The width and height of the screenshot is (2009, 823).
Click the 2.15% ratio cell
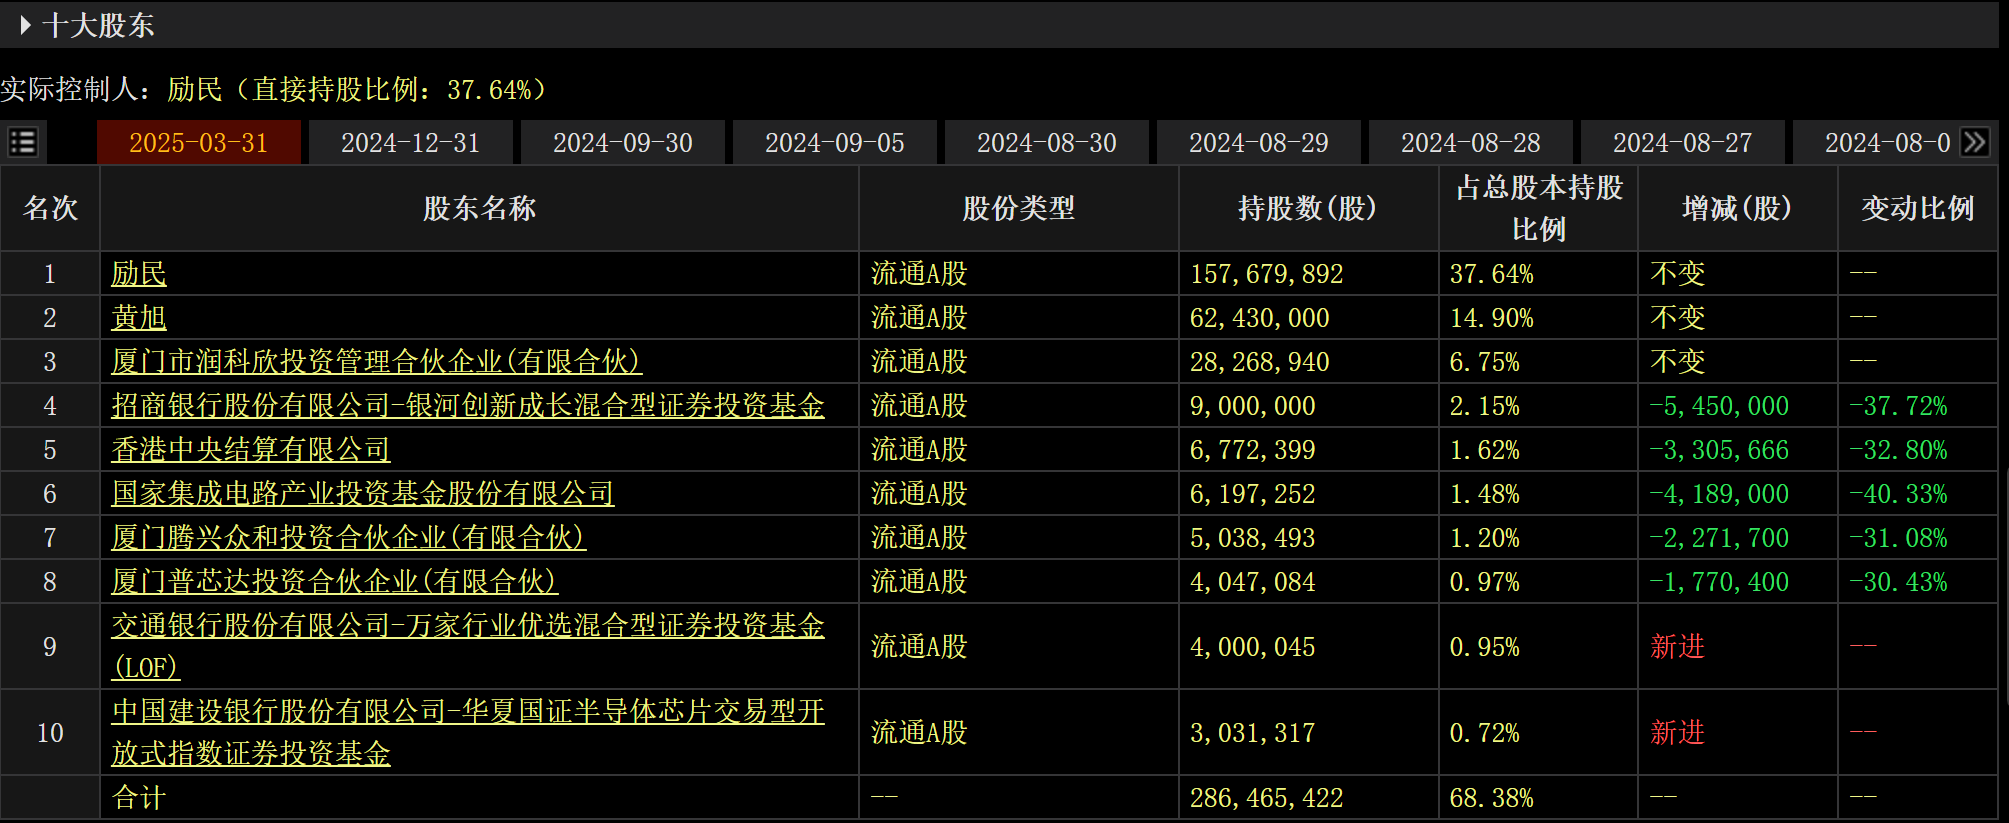click(1485, 406)
